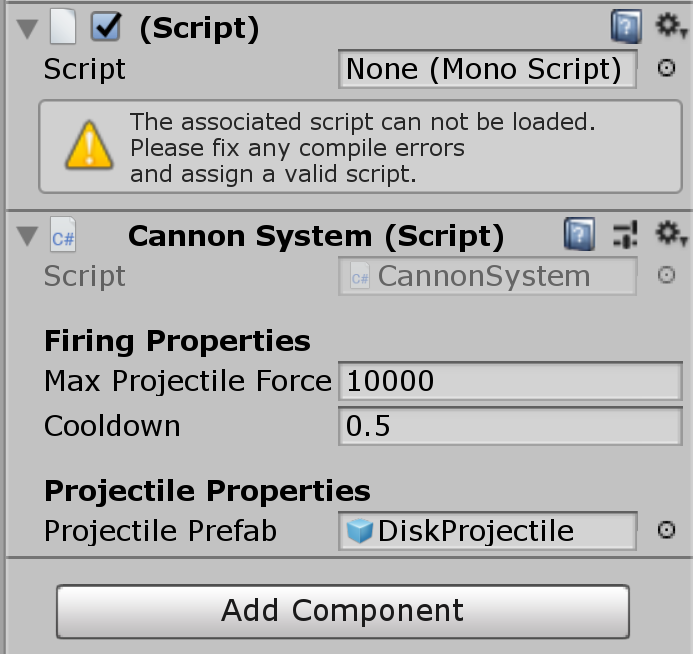Click the Cannon System (Script) header title
This screenshot has height=654, width=693.
(x=316, y=237)
